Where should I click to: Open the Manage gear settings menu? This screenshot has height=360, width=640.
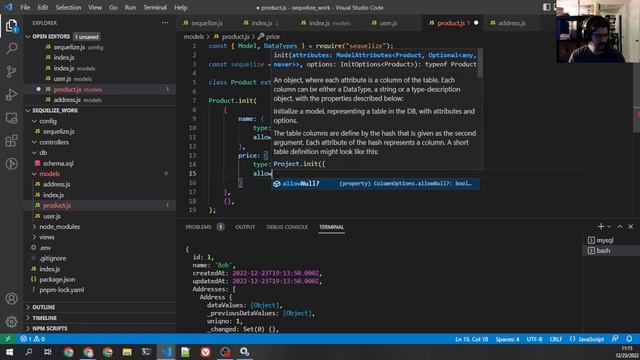[11, 322]
